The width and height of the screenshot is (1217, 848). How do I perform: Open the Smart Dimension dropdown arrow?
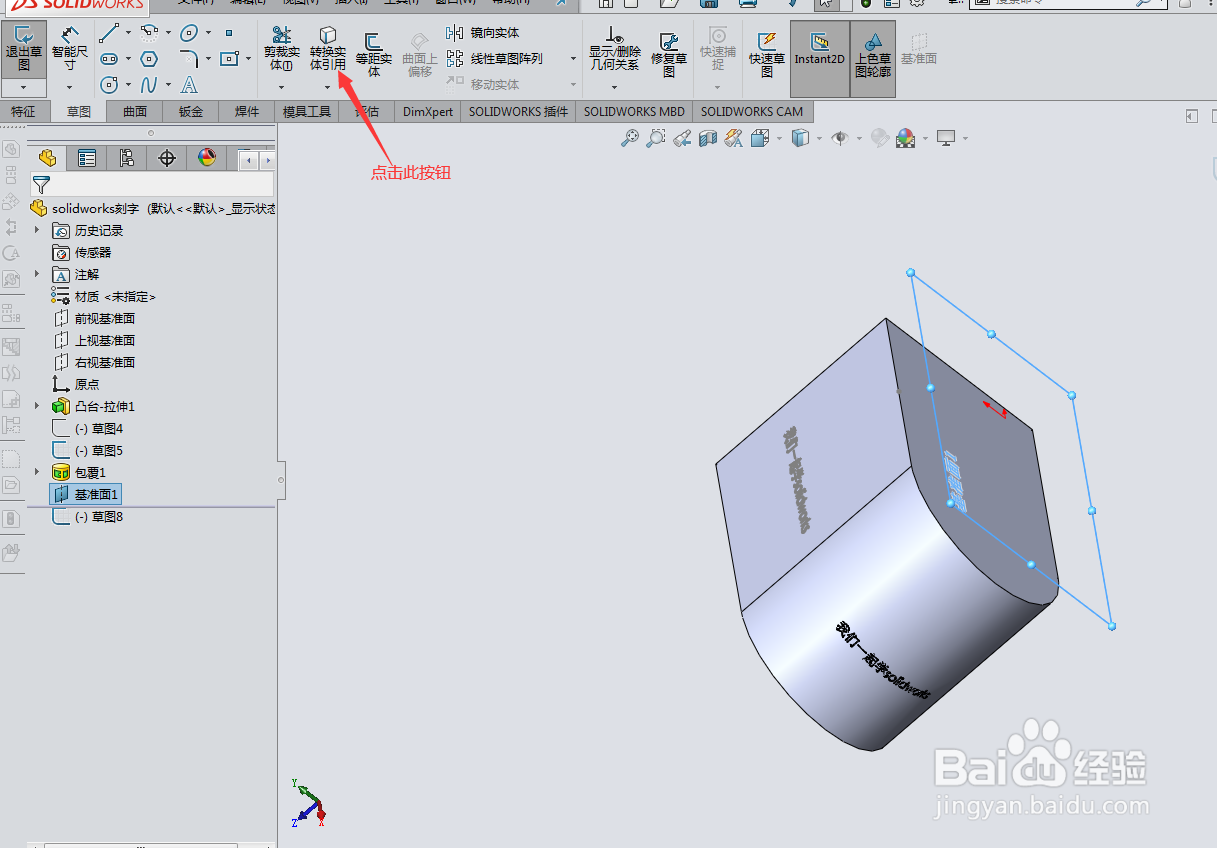[70, 88]
